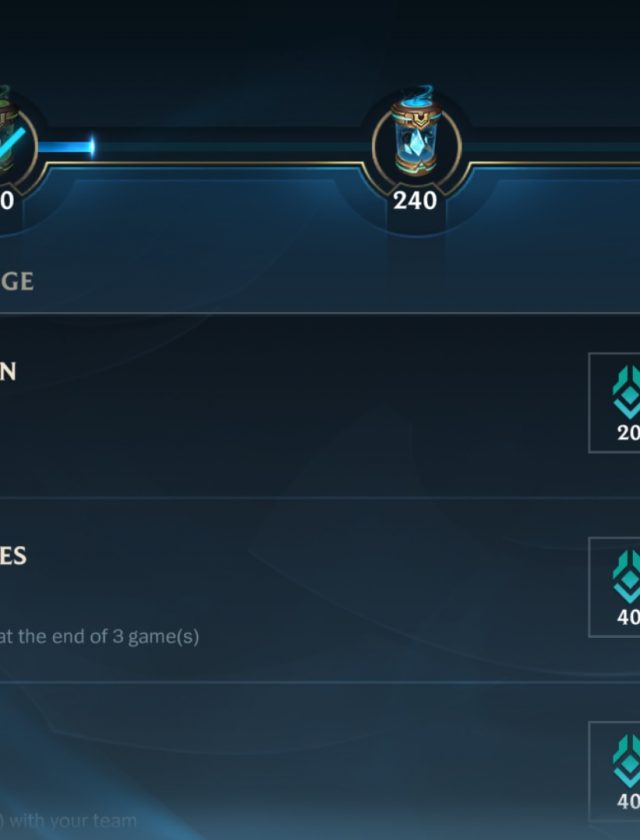Click the milestone number under the claimed orb

tap(6, 201)
